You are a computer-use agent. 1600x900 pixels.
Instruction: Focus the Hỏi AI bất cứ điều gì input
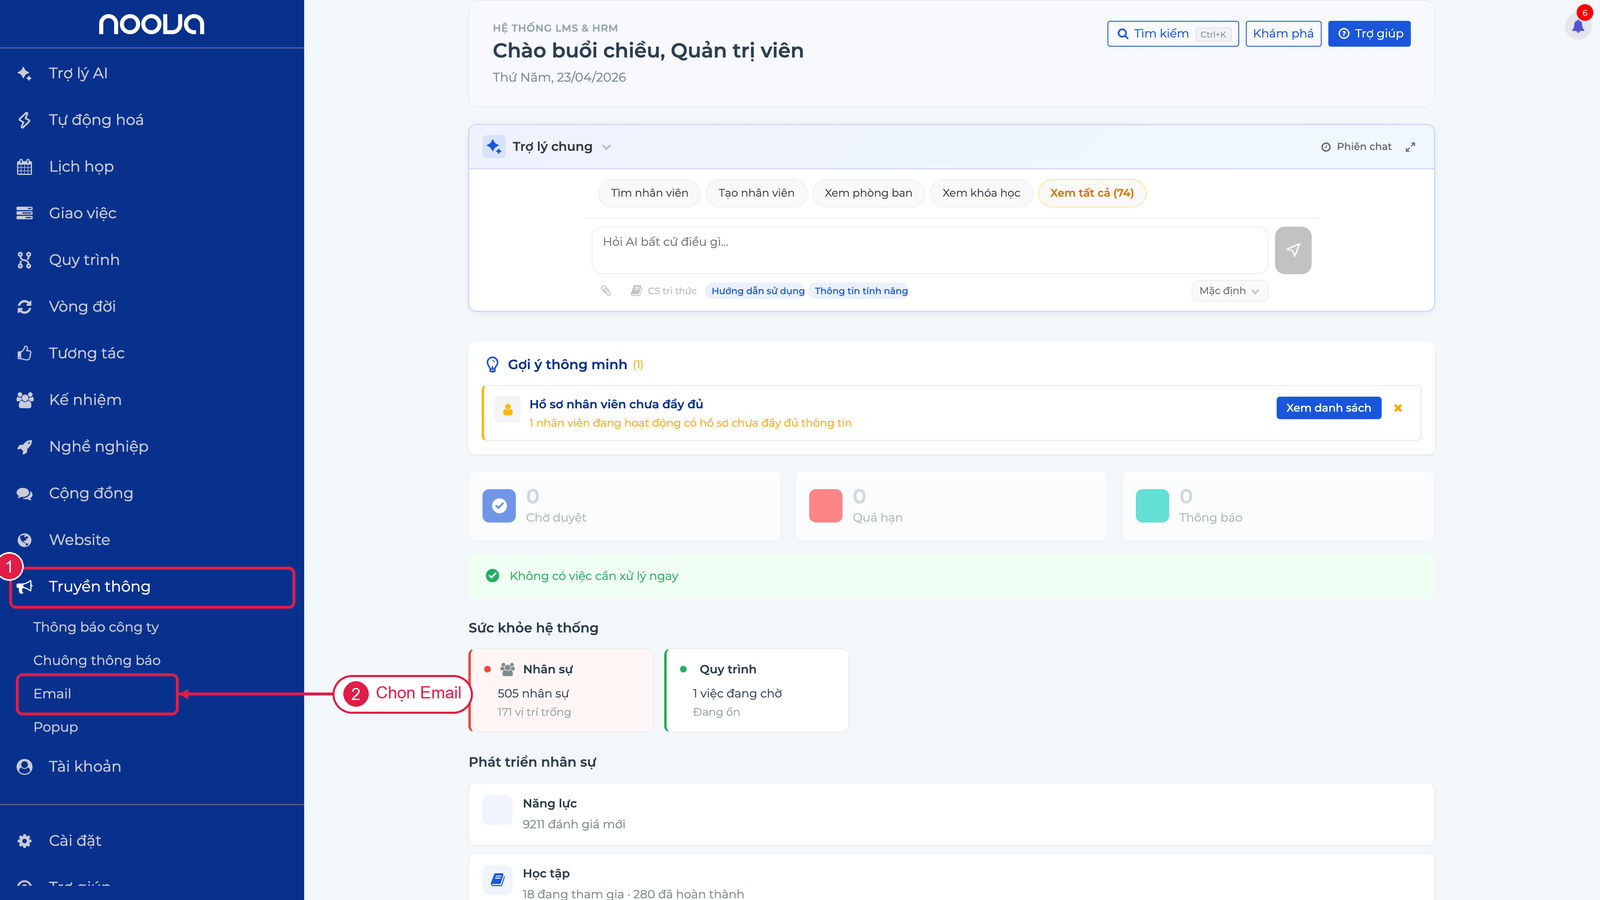[930, 250]
